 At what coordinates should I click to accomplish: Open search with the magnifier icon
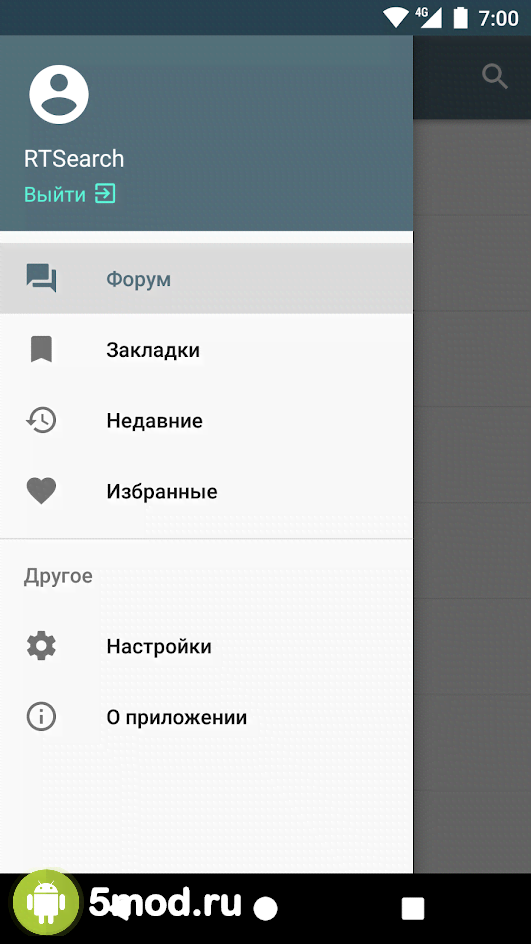495,77
